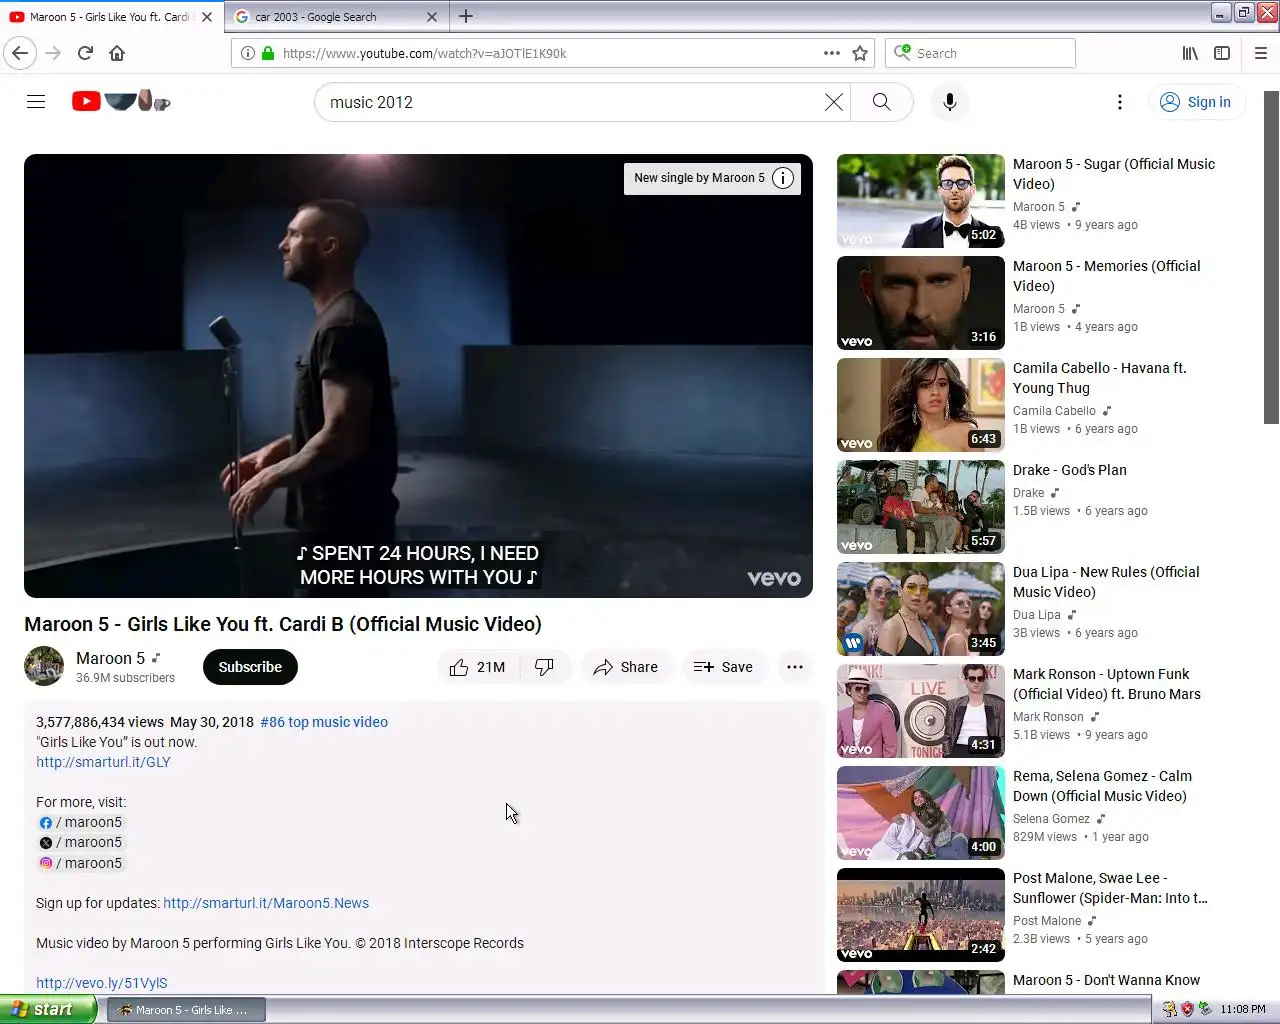Image resolution: width=1280 pixels, height=1024 pixels.
Task: Click the magnifier search button on YouTube
Action: [881, 102]
